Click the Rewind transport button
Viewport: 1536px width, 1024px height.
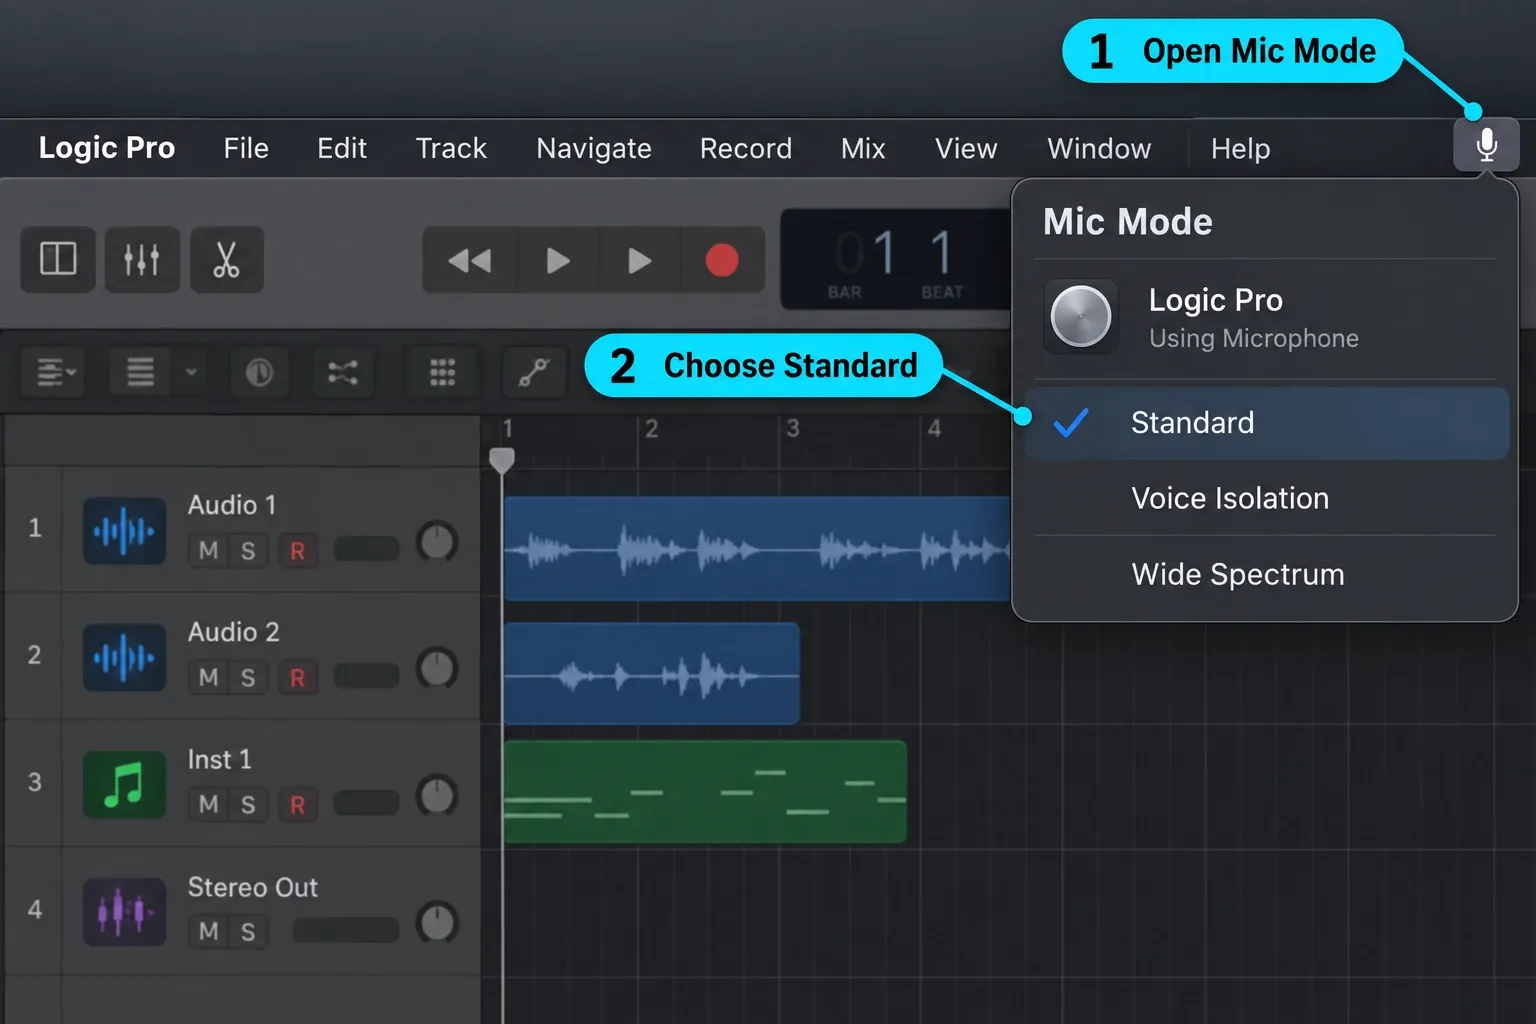pos(470,260)
